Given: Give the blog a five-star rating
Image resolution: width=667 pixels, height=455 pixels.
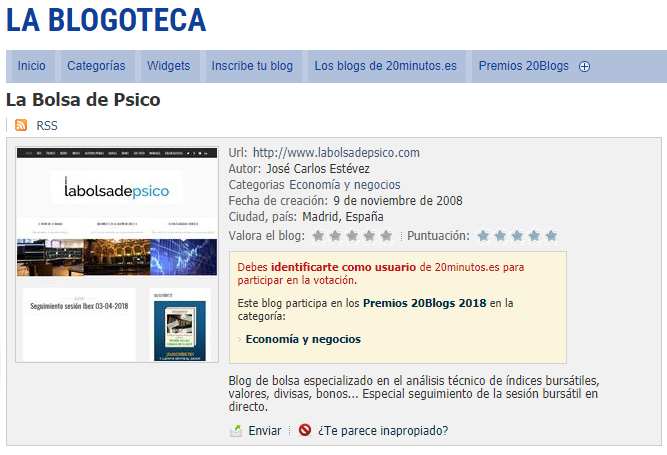Looking at the screenshot, I should pyautogui.click(x=386, y=236).
